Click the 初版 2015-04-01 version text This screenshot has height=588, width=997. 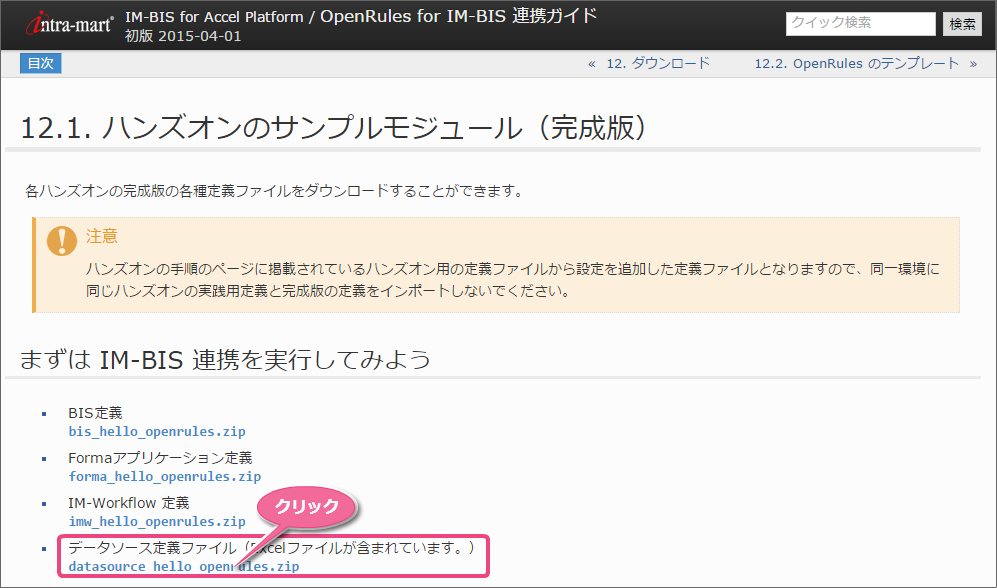pos(183,36)
